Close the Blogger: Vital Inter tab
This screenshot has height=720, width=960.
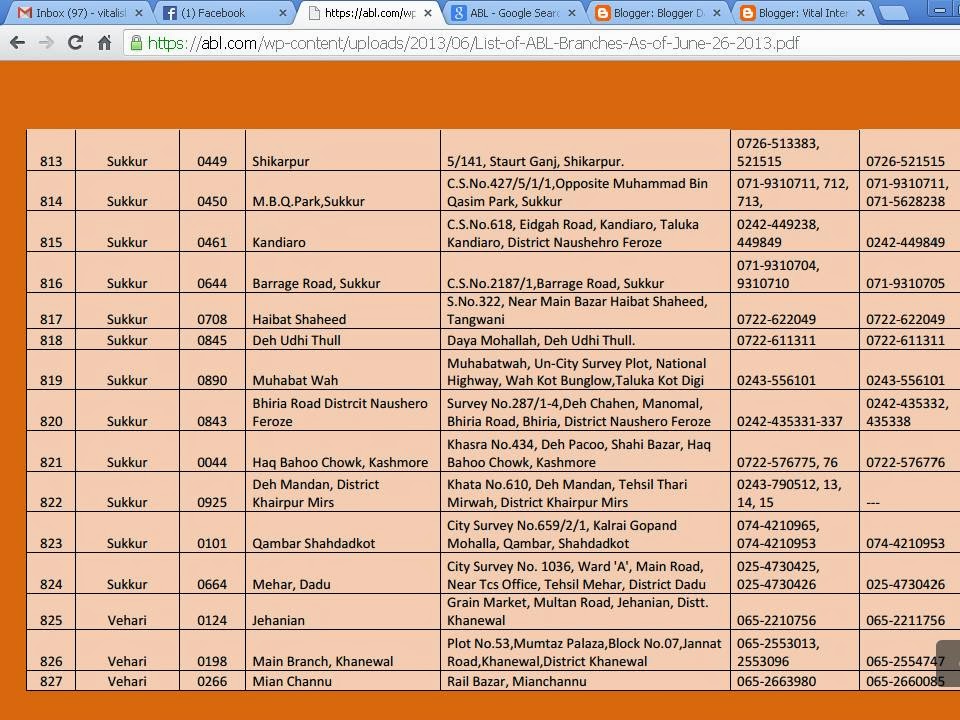[861, 13]
